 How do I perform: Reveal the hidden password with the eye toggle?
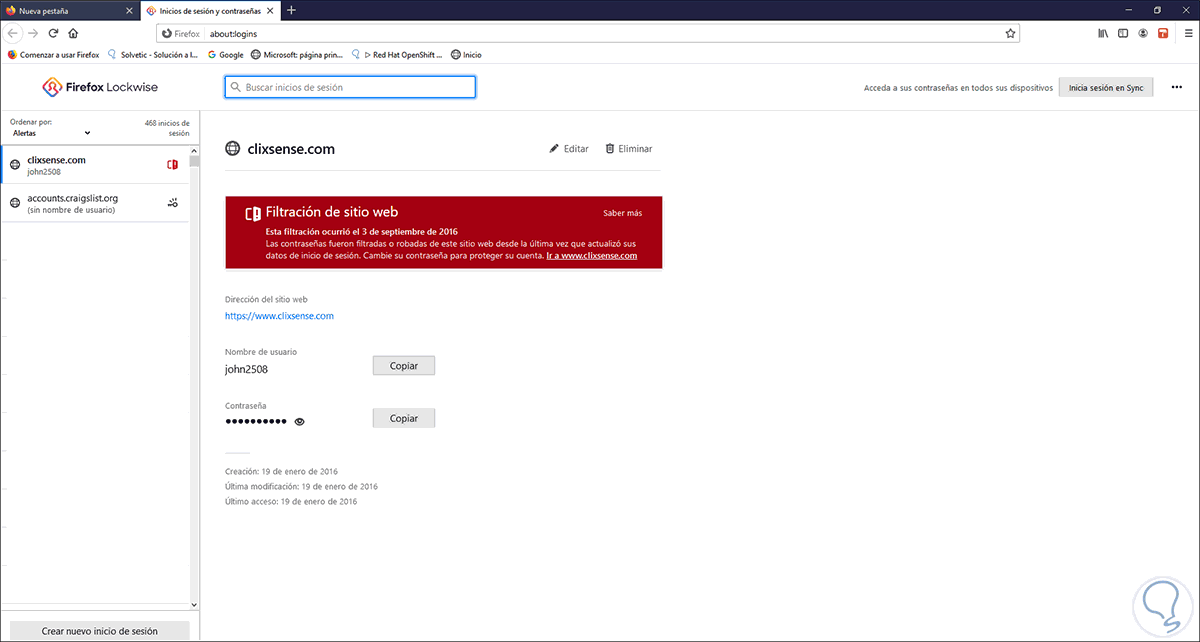click(299, 421)
